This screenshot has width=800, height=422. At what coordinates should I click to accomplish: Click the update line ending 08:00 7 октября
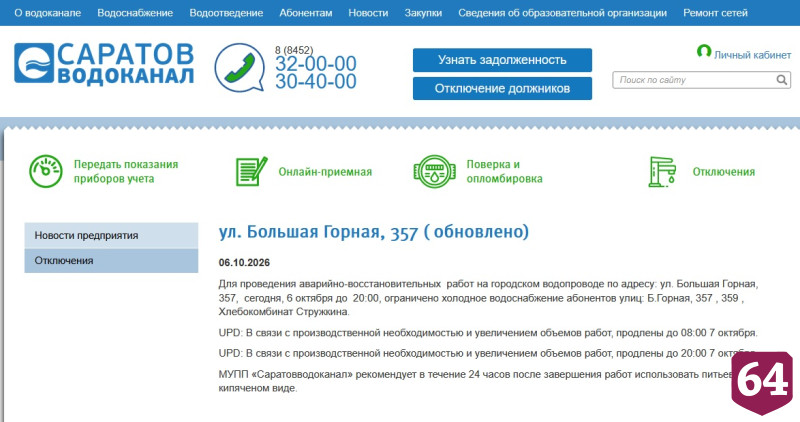point(488,333)
